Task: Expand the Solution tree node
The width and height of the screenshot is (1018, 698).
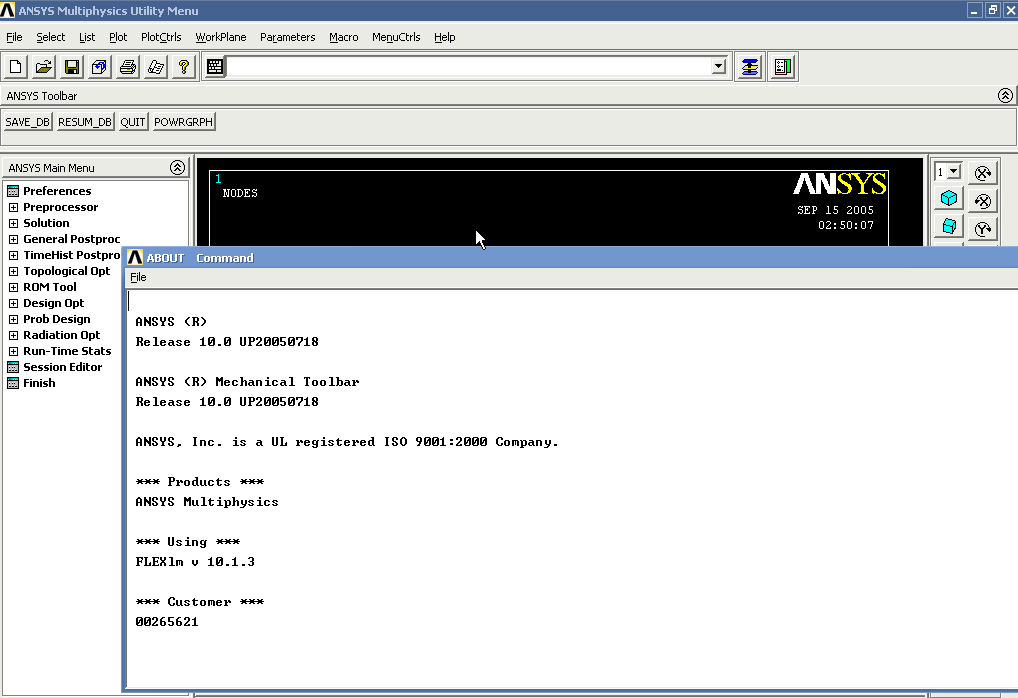Action: 13,223
